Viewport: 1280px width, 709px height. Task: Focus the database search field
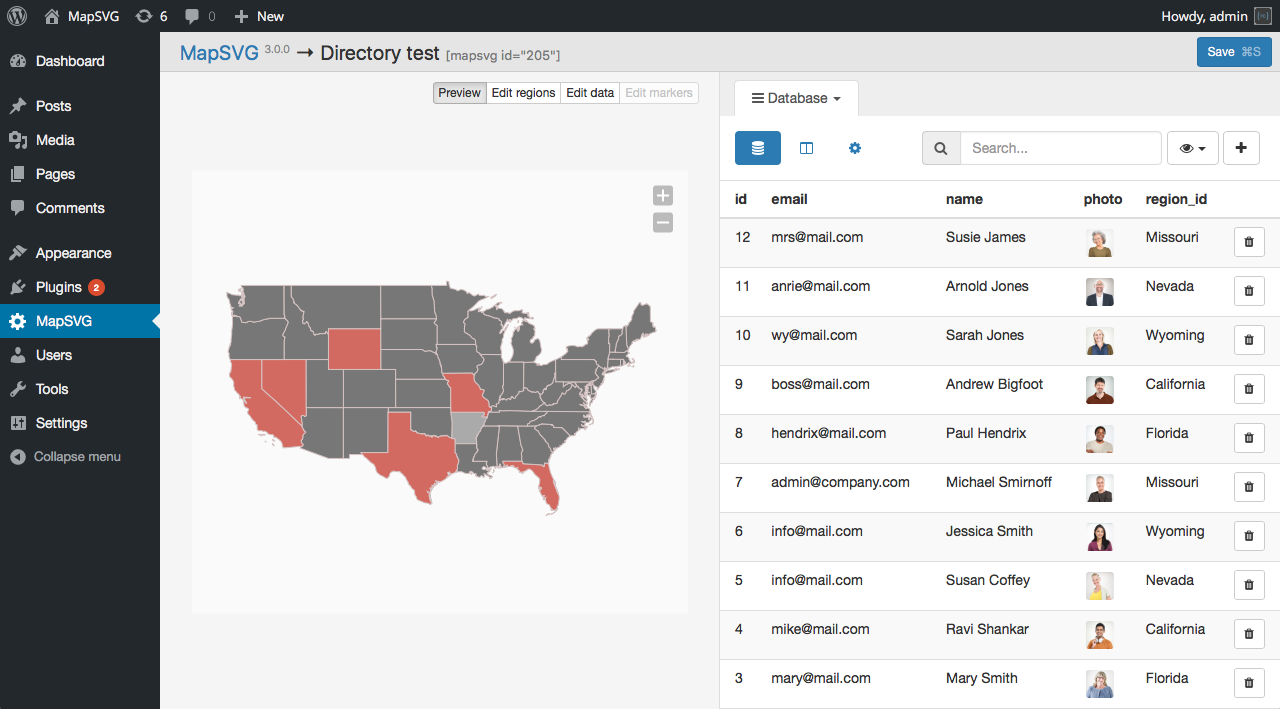pos(1060,148)
